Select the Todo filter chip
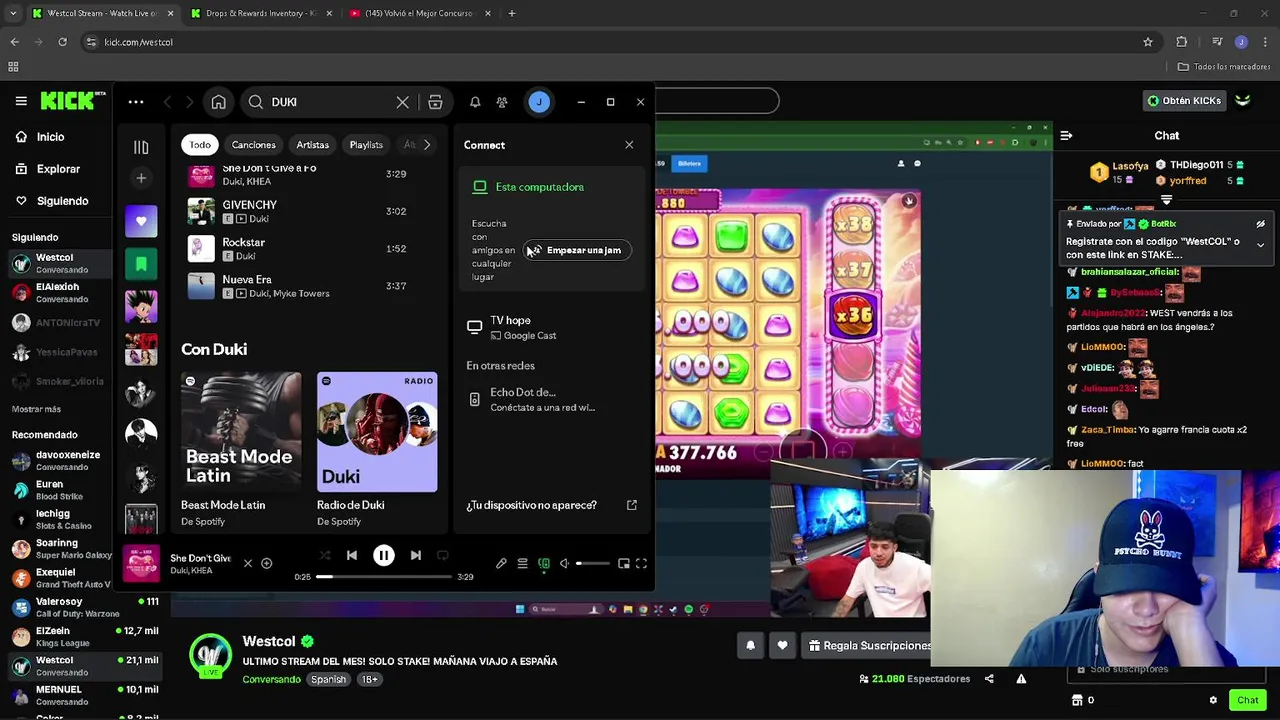The height and width of the screenshot is (720, 1280). pos(200,145)
